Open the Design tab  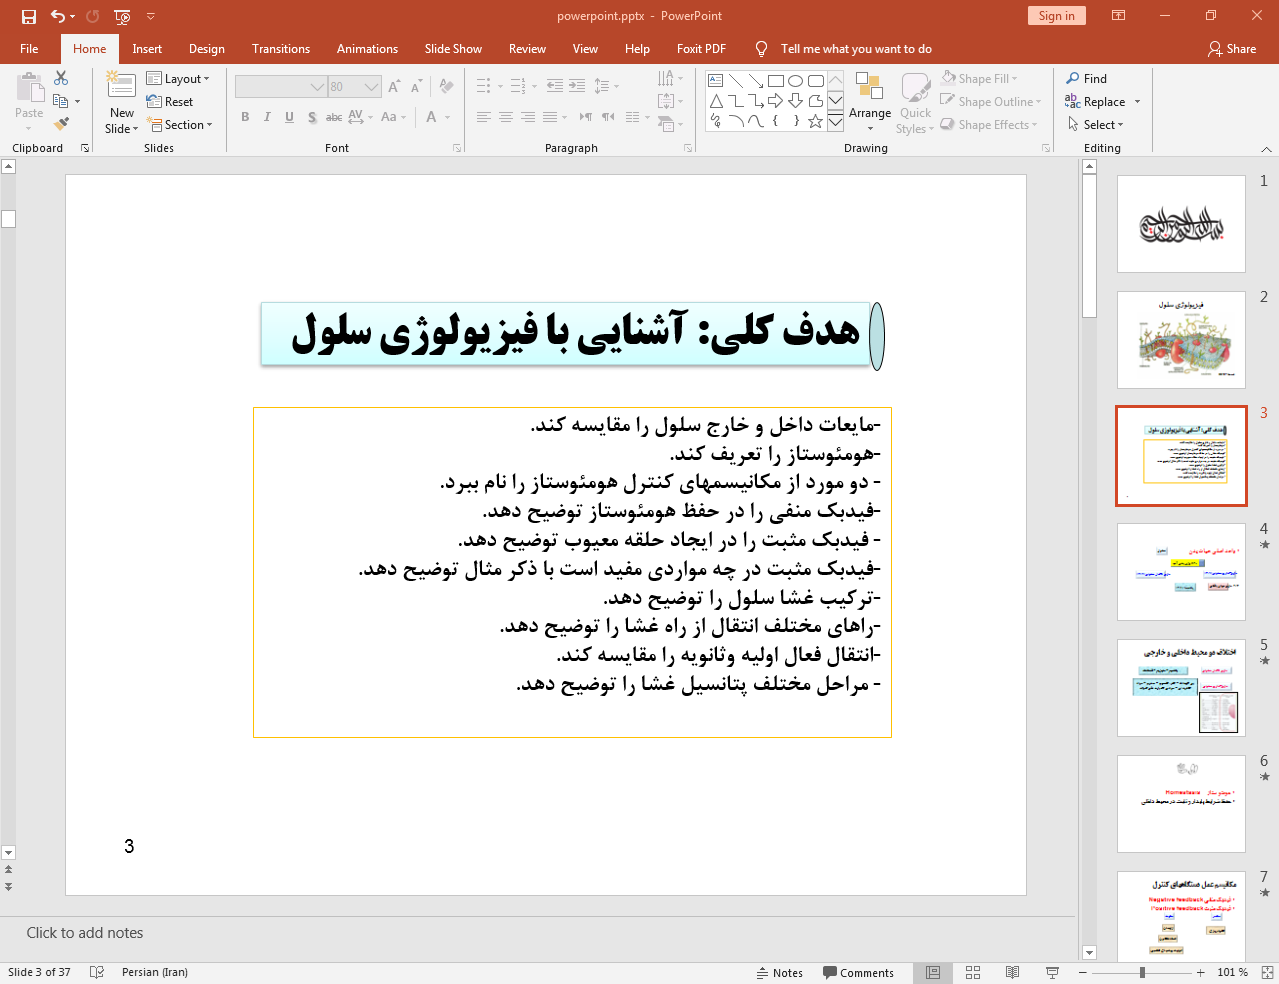pos(206,49)
